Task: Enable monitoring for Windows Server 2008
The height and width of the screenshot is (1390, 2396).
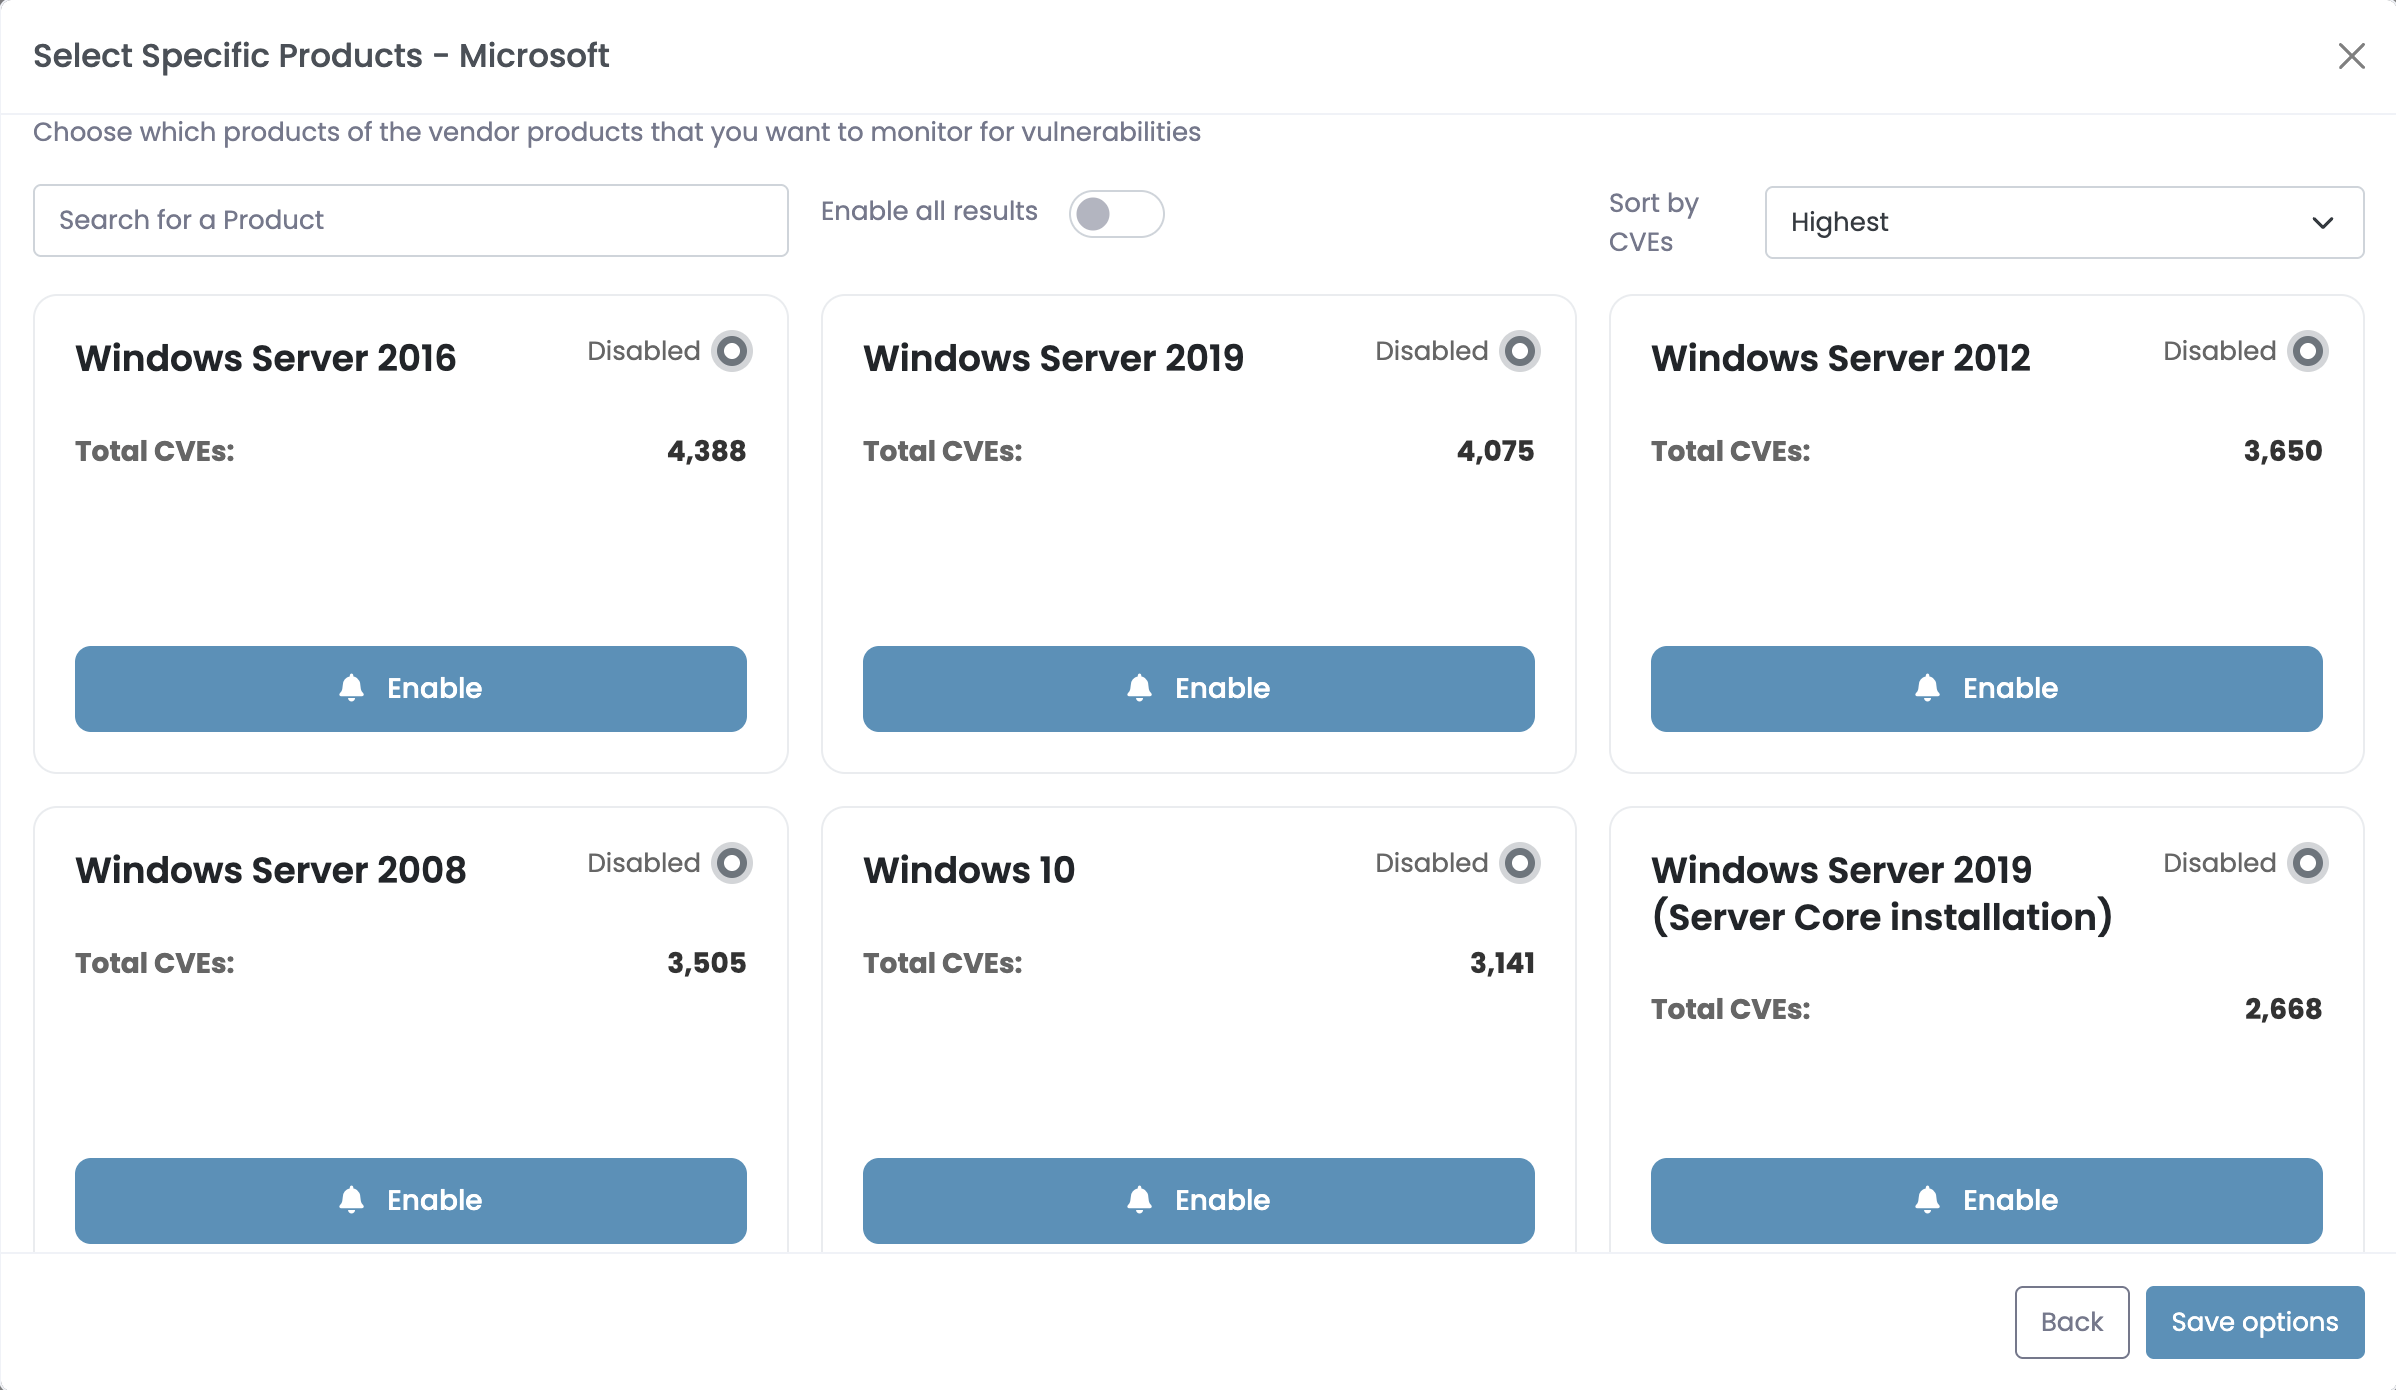Action: click(411, 1201)
